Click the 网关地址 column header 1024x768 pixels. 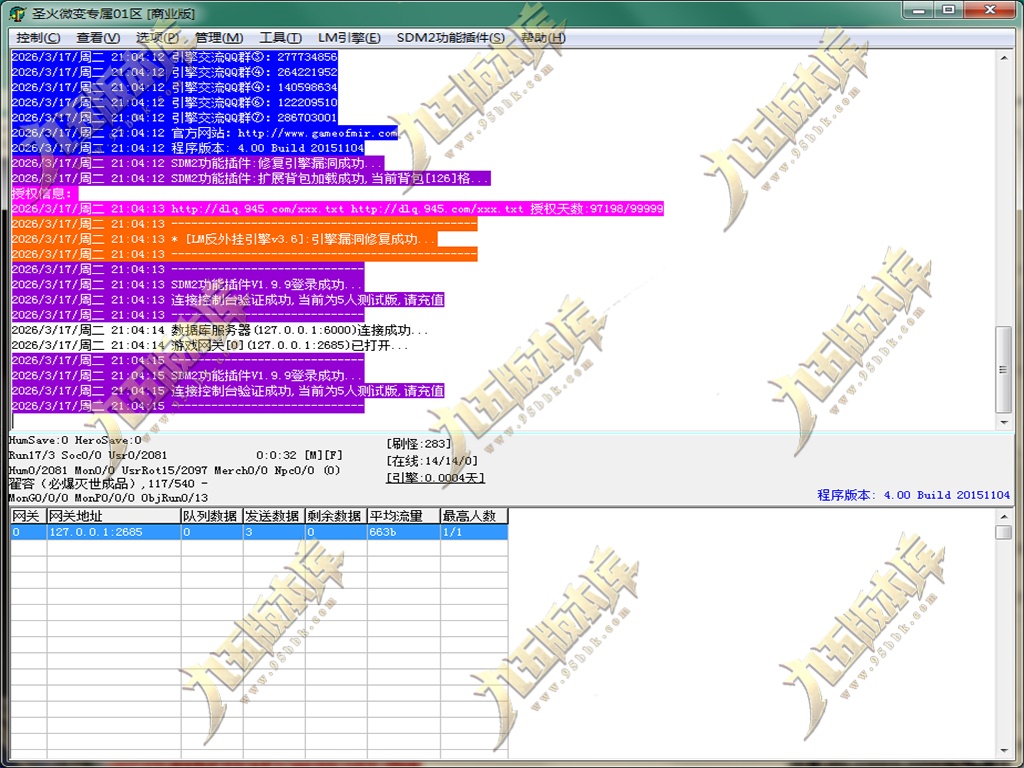point(114,516)
